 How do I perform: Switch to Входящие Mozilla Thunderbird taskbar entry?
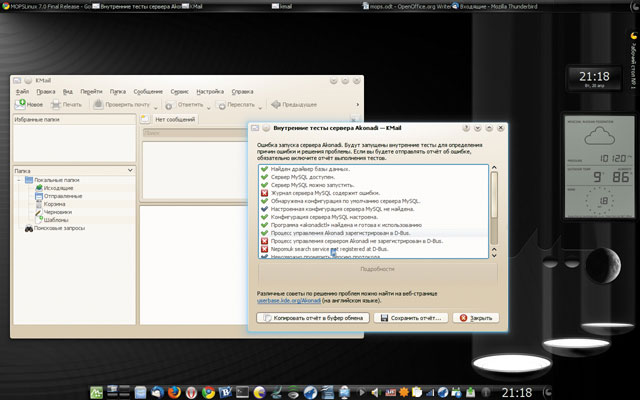(x=495, y=6)
